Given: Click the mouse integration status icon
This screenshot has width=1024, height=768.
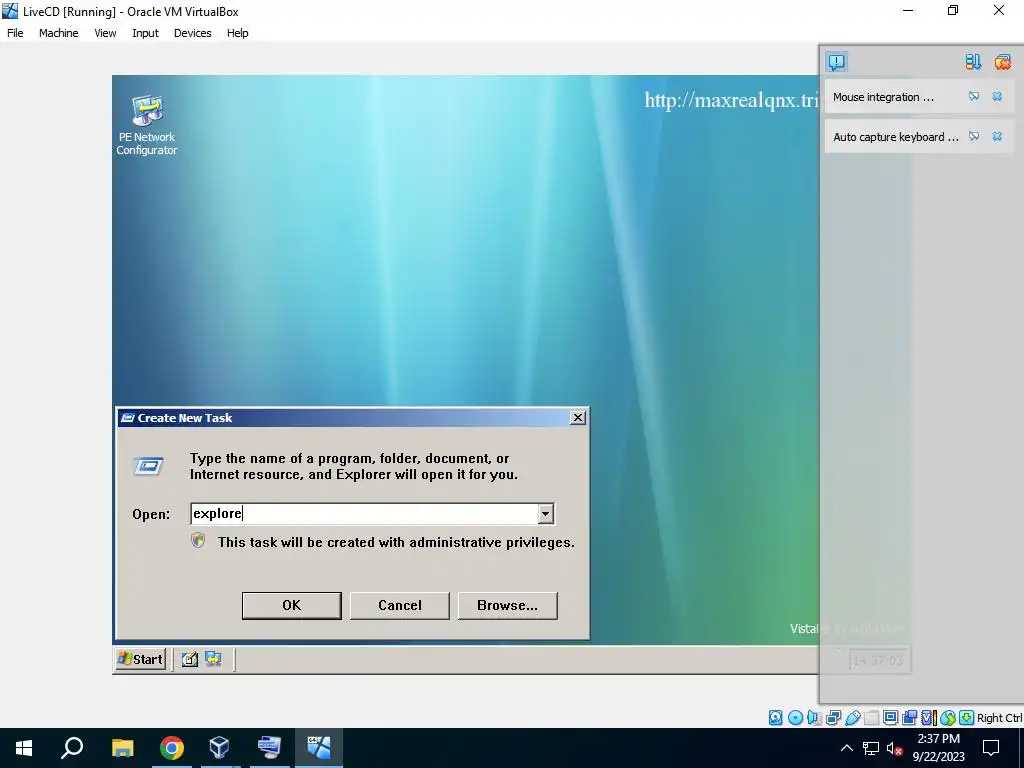Looking at the screenshot, I should click(948, 718).
